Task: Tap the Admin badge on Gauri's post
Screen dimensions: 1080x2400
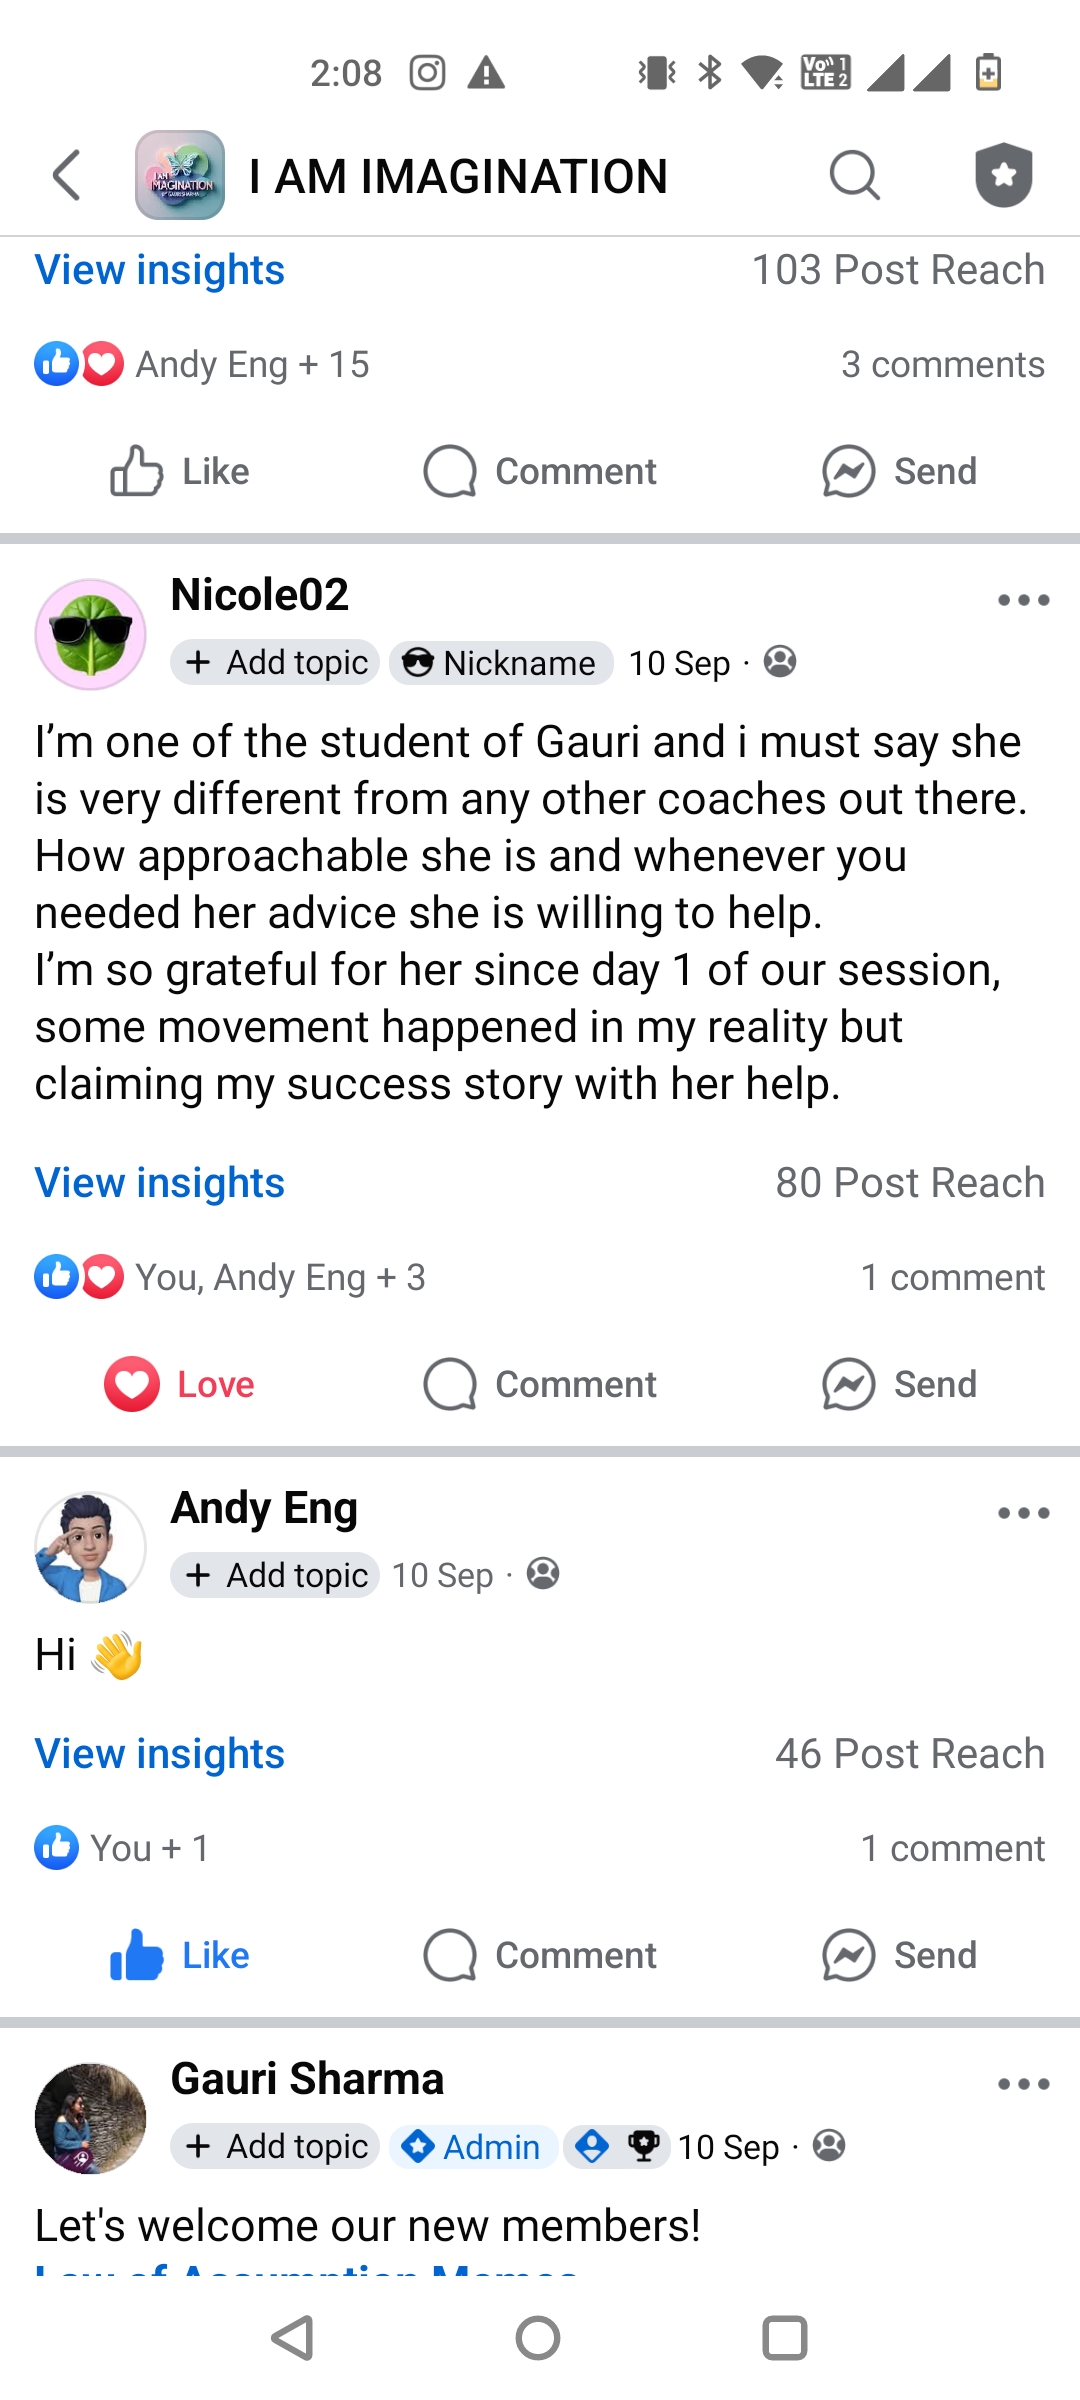Action: [x=472, y=2146]
